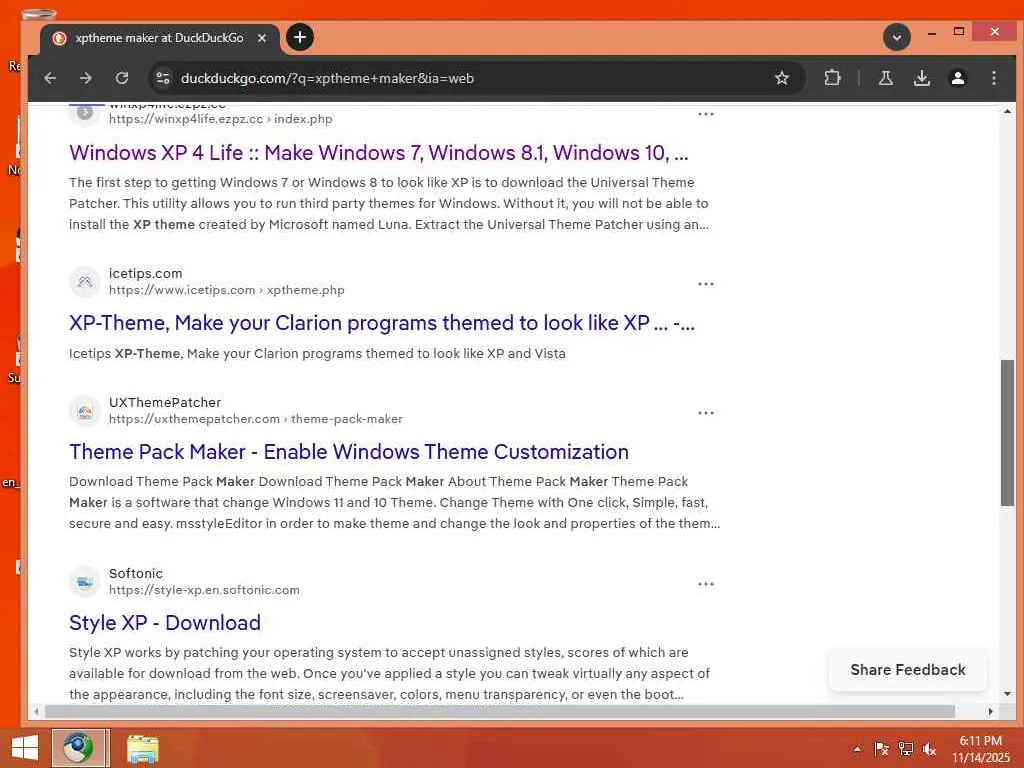Click the www.icetips.com xptheme.php URL

[x=227, y=290]
